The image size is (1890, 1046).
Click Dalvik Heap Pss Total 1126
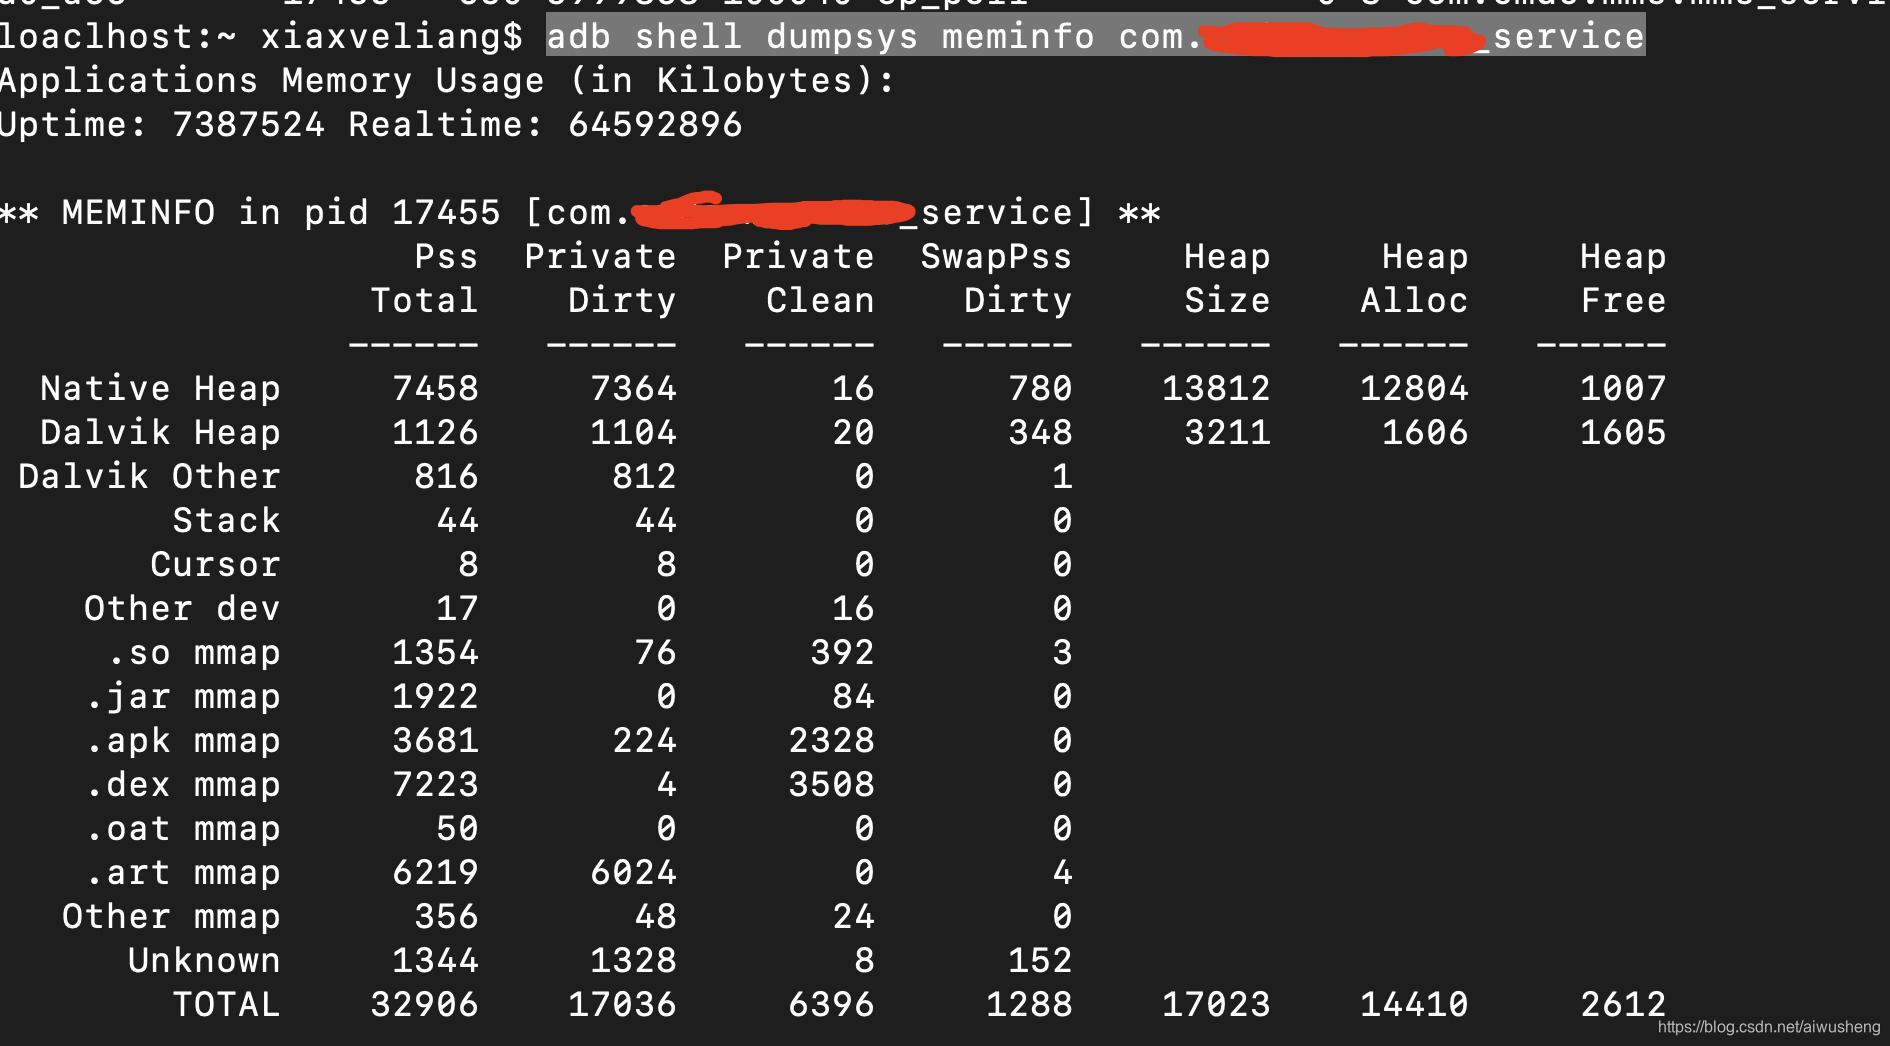[x=435, y=433]
